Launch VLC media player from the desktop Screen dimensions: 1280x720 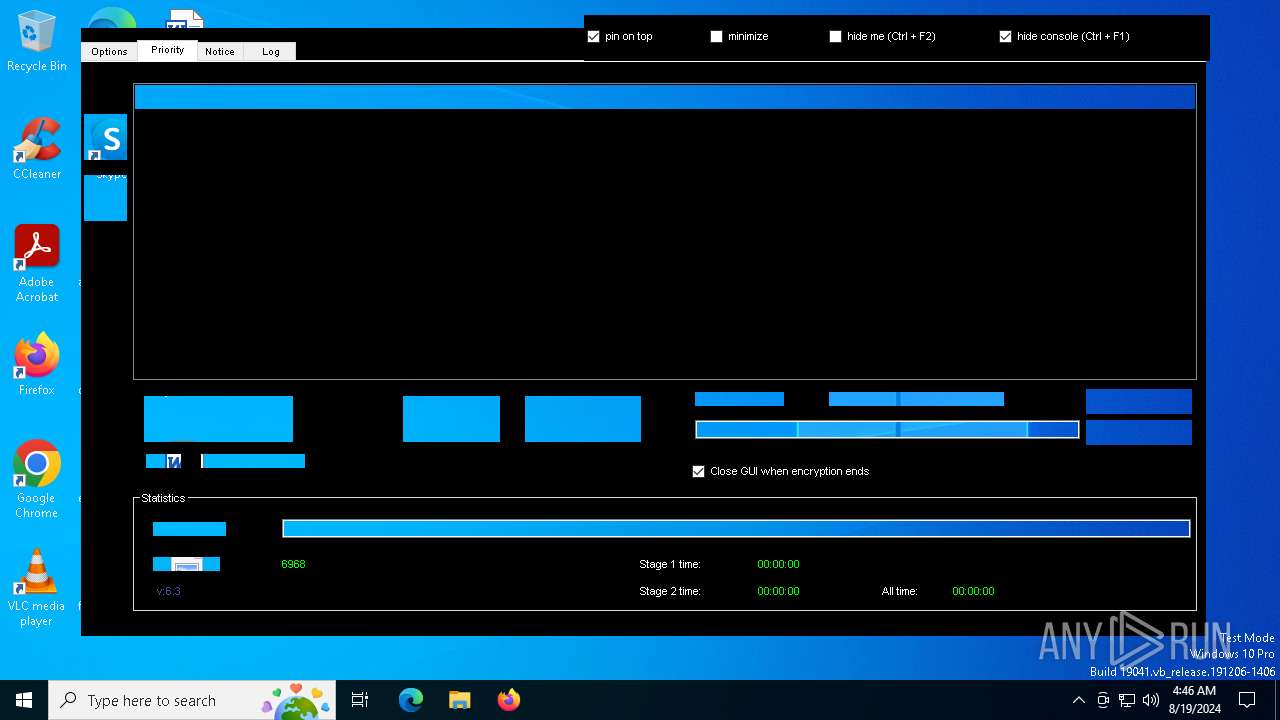[x=37, y=588]
